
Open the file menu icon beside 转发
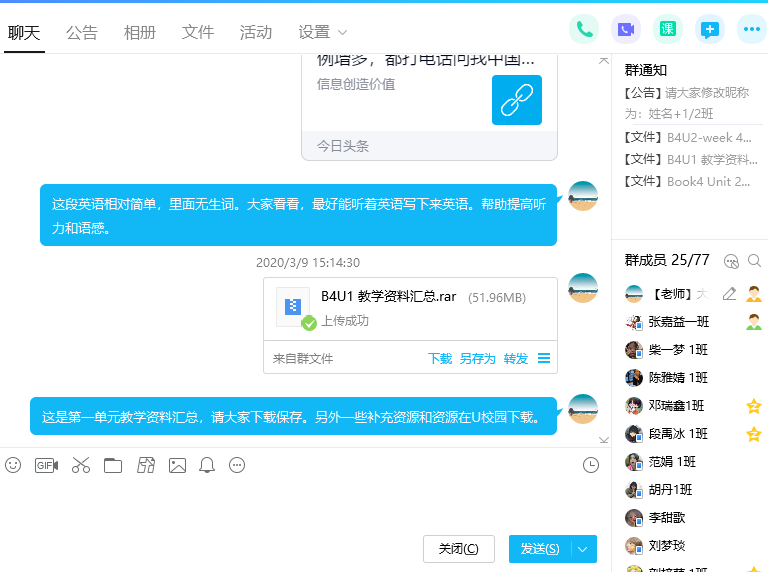click(x=544, y=358)
